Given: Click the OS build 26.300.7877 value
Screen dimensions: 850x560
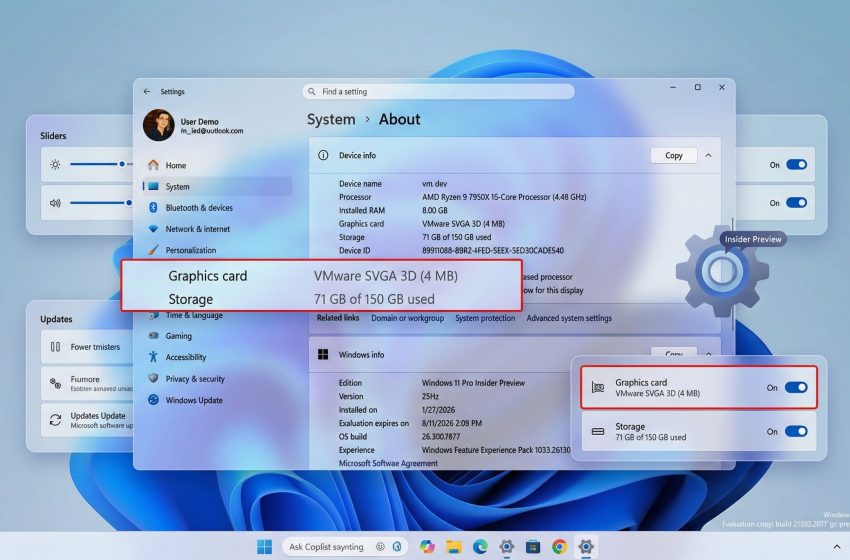Looking at the screenshot, I should pyautogui.click(x=441, y=436).
